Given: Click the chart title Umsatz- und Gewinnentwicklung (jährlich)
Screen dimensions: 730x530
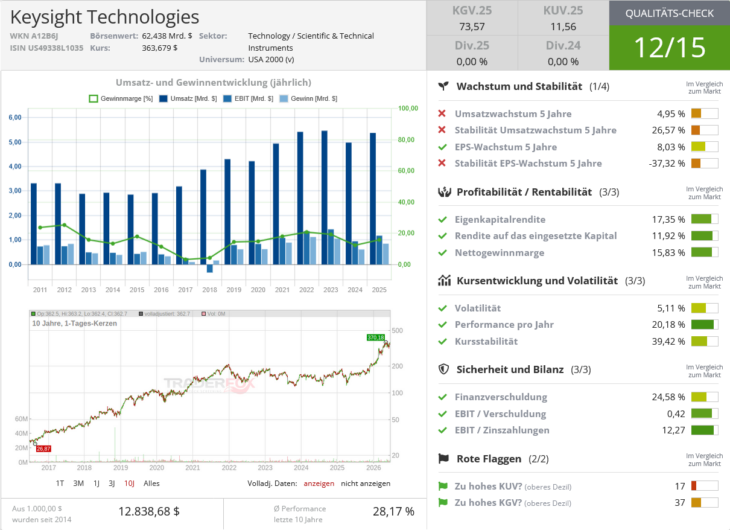Looking at the screenshot, I should tap(213, 82).
